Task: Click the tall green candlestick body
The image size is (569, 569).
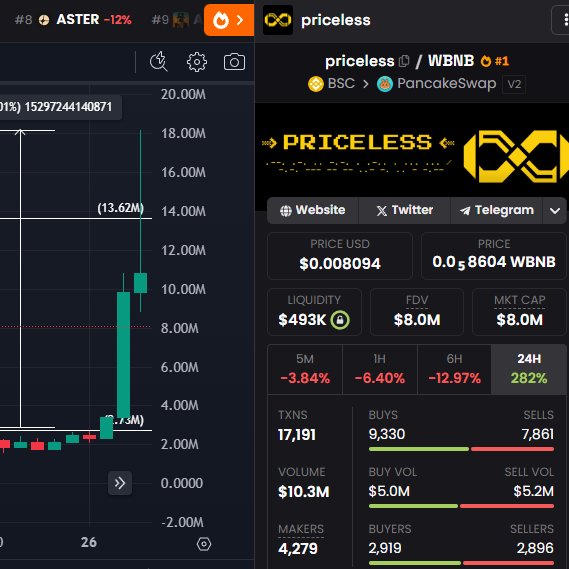Action: (123, 355)
